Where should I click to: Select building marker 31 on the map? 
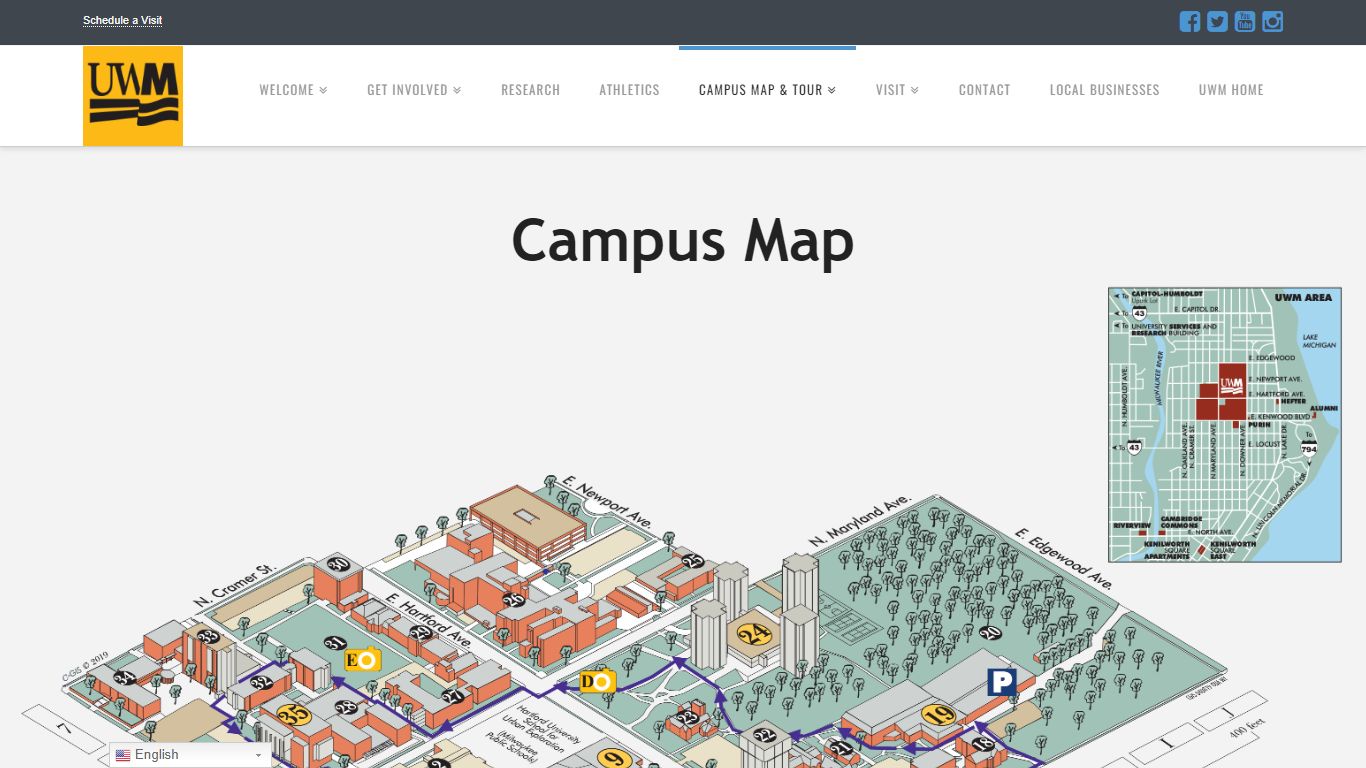pos(336,643)
